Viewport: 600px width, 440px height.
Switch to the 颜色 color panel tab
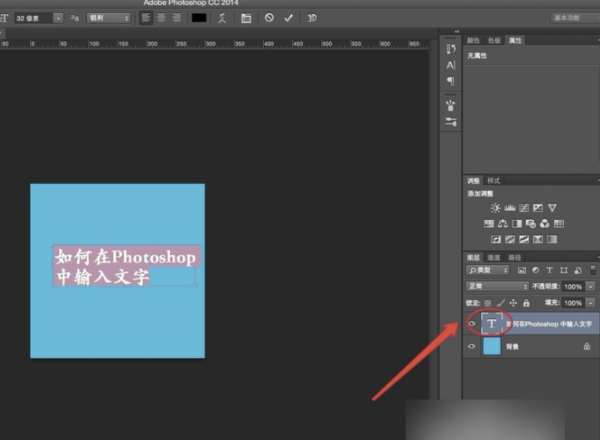coord(473,40)
